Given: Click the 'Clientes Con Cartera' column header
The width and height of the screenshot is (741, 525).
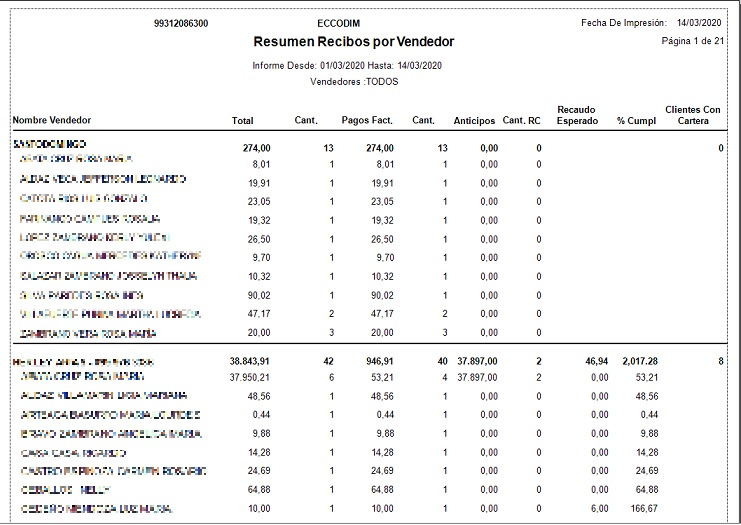Looking at the screenshot, I should [692, 115].
